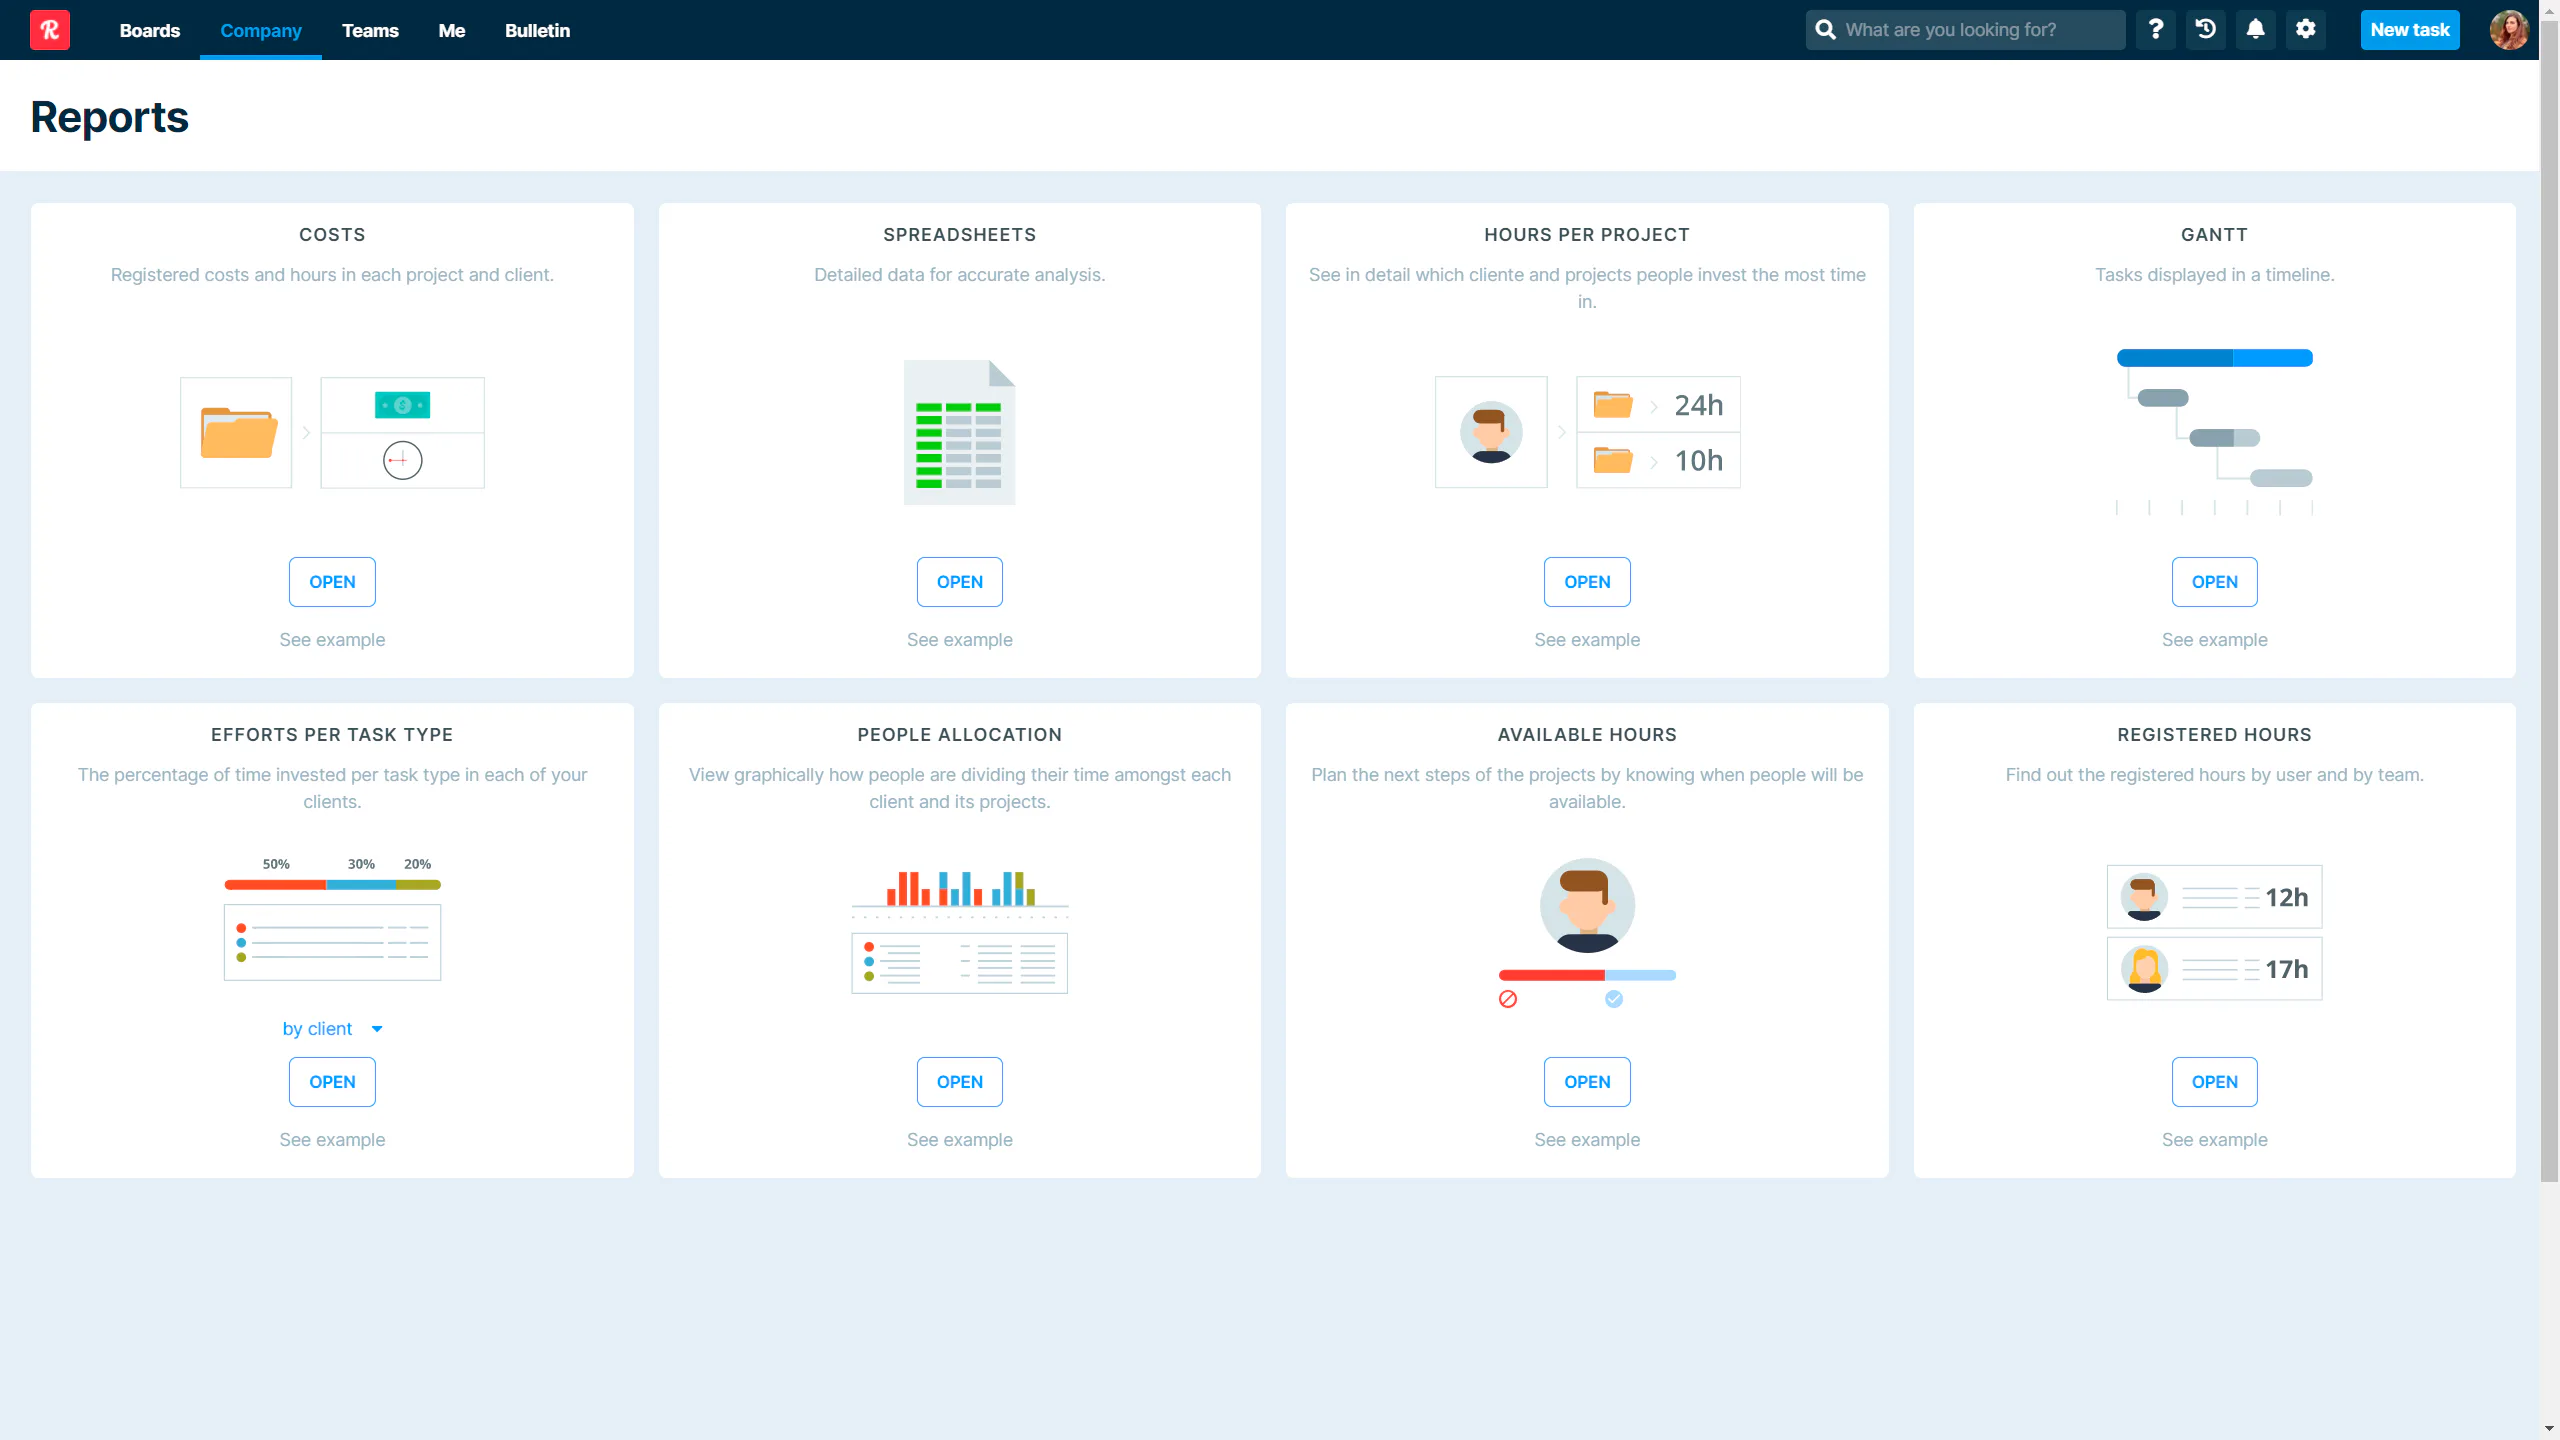This screenshot has width=2560, height=1440.
Task: Open the Bulletin menu
Action: (537, 30)
